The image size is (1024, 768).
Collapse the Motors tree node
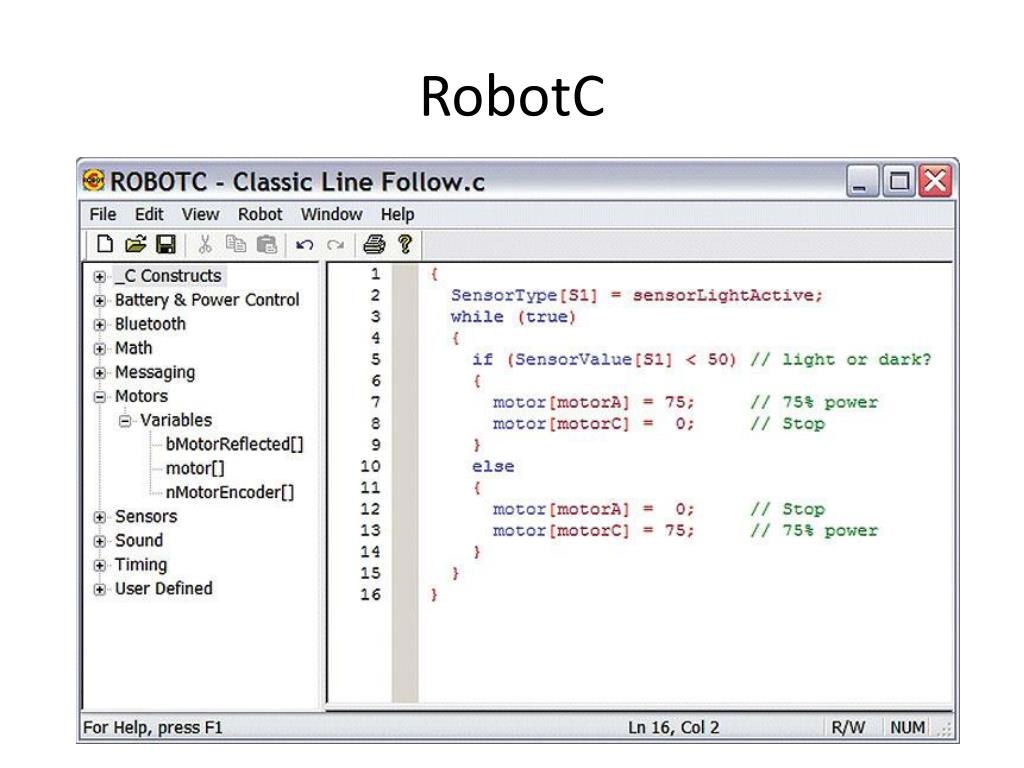[x=99, y=397]
